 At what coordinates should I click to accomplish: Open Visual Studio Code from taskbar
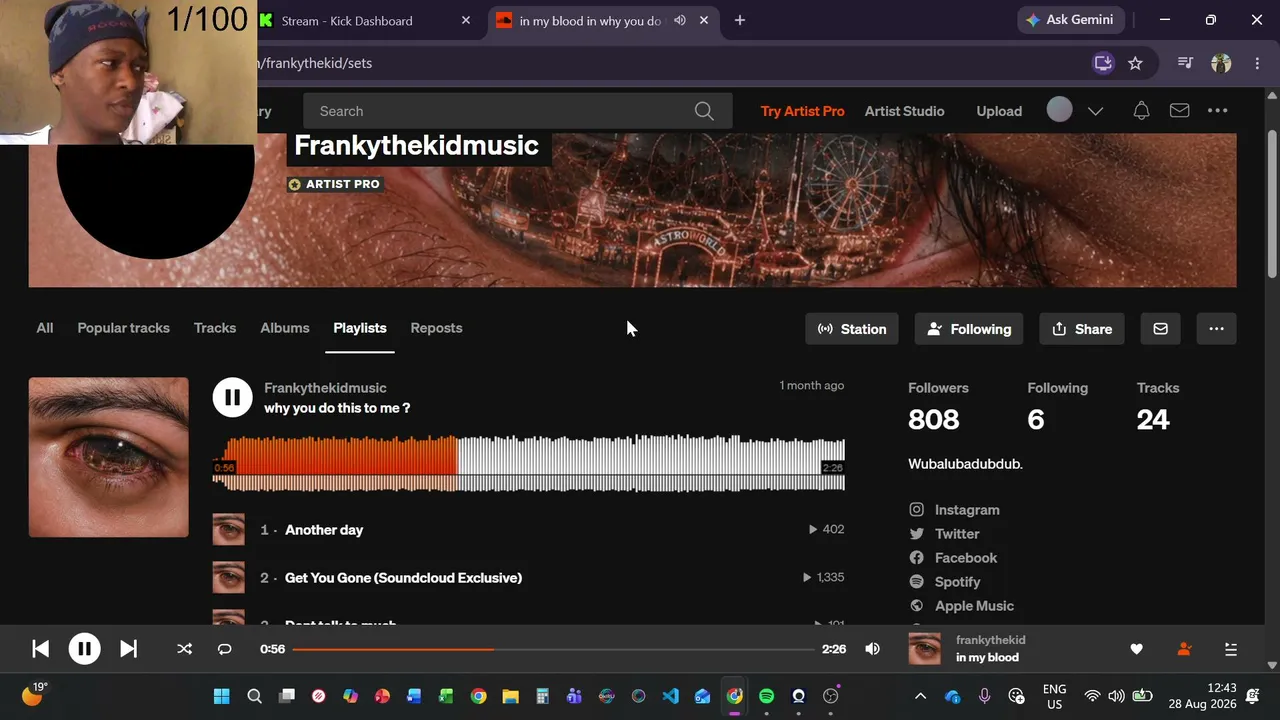pos(670,696)
